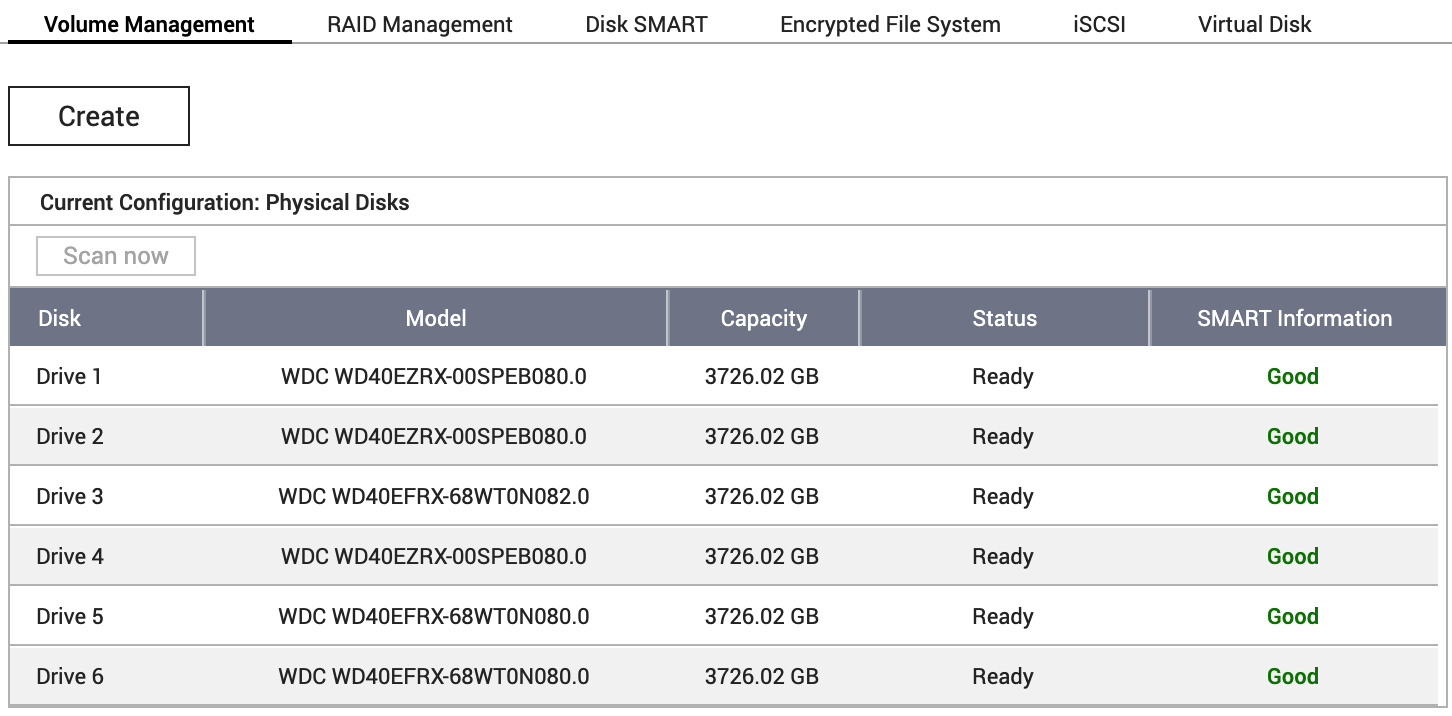The width and height of the screenshot is (1452, 716).
Task: Click the Model column header
Action: (436, 319)
